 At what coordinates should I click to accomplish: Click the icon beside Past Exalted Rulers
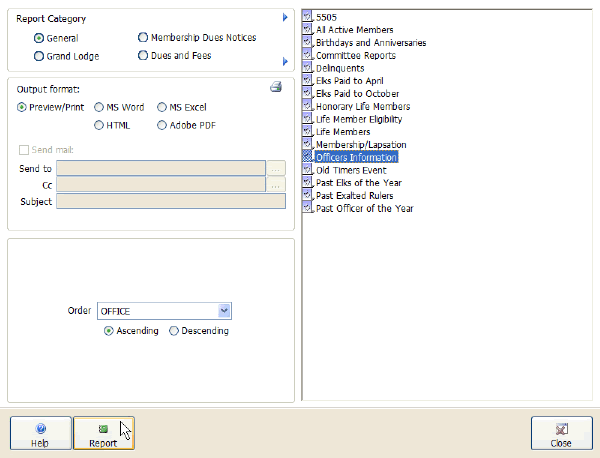[x=308, y=196]
